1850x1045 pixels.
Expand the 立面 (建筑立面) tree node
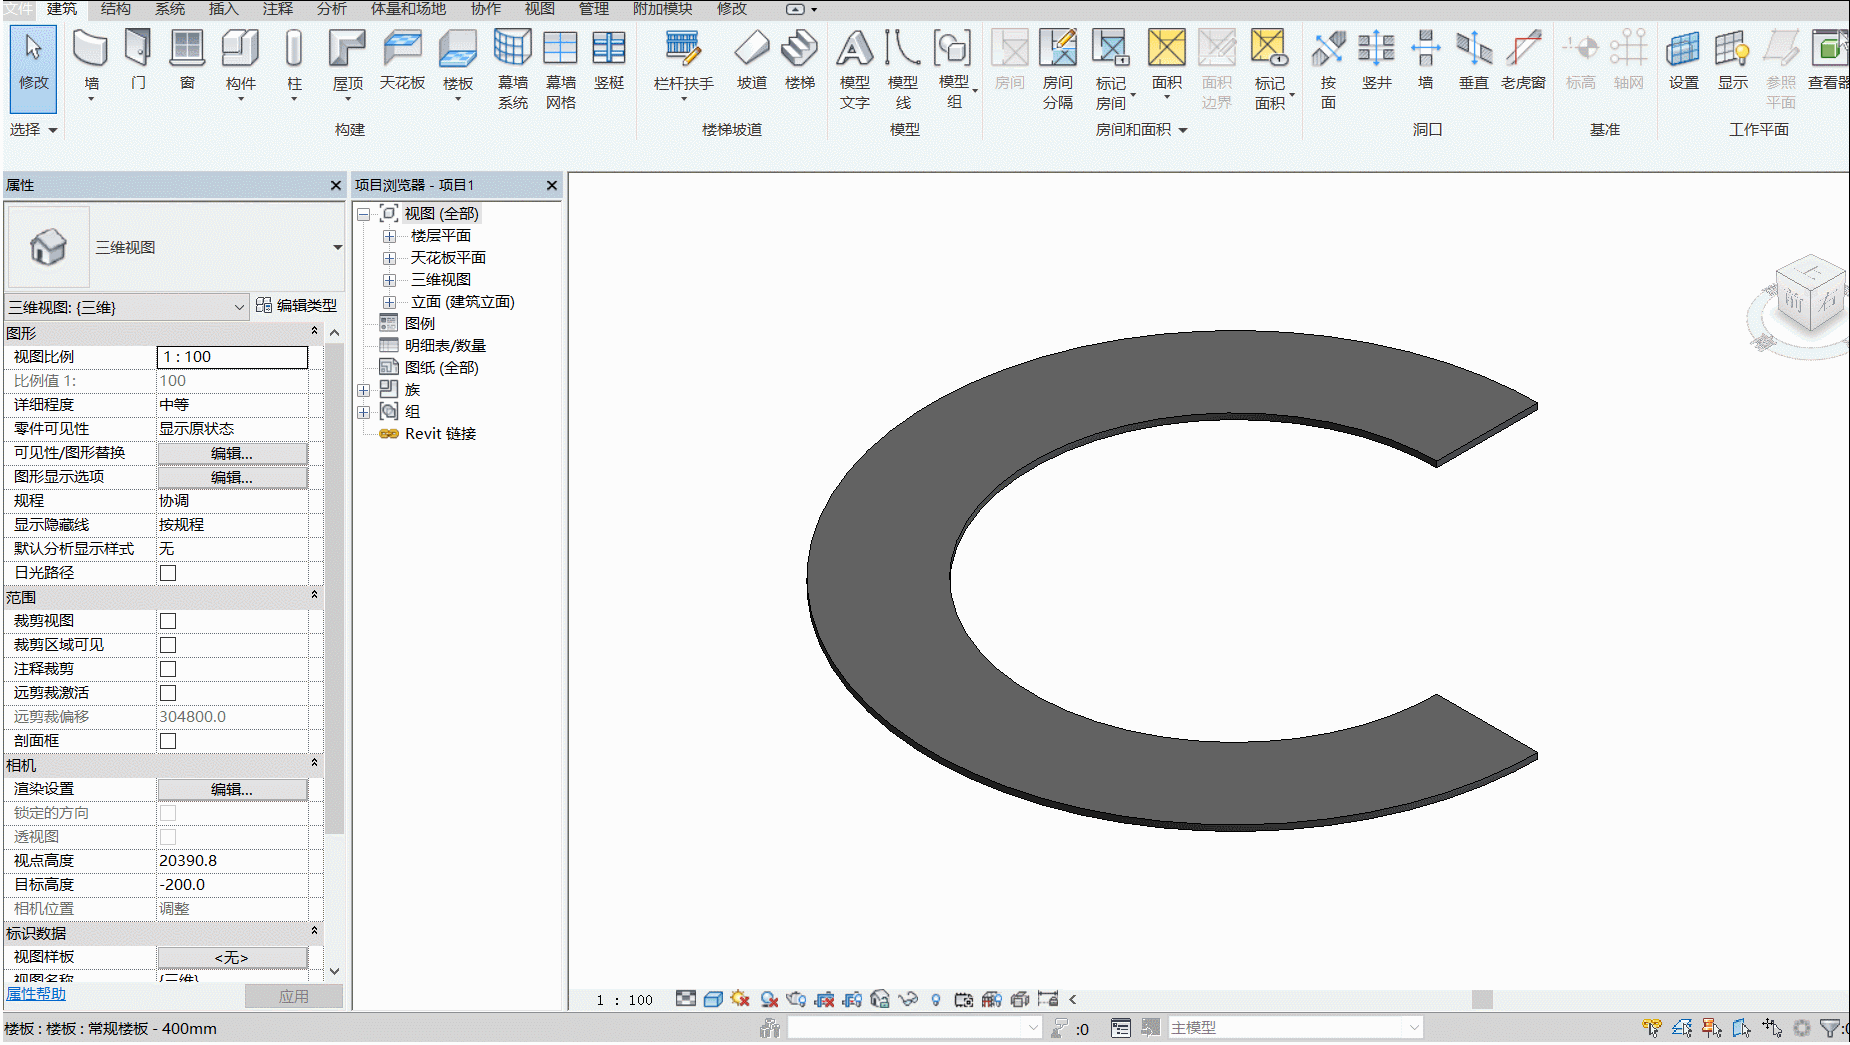coord(389,302)
